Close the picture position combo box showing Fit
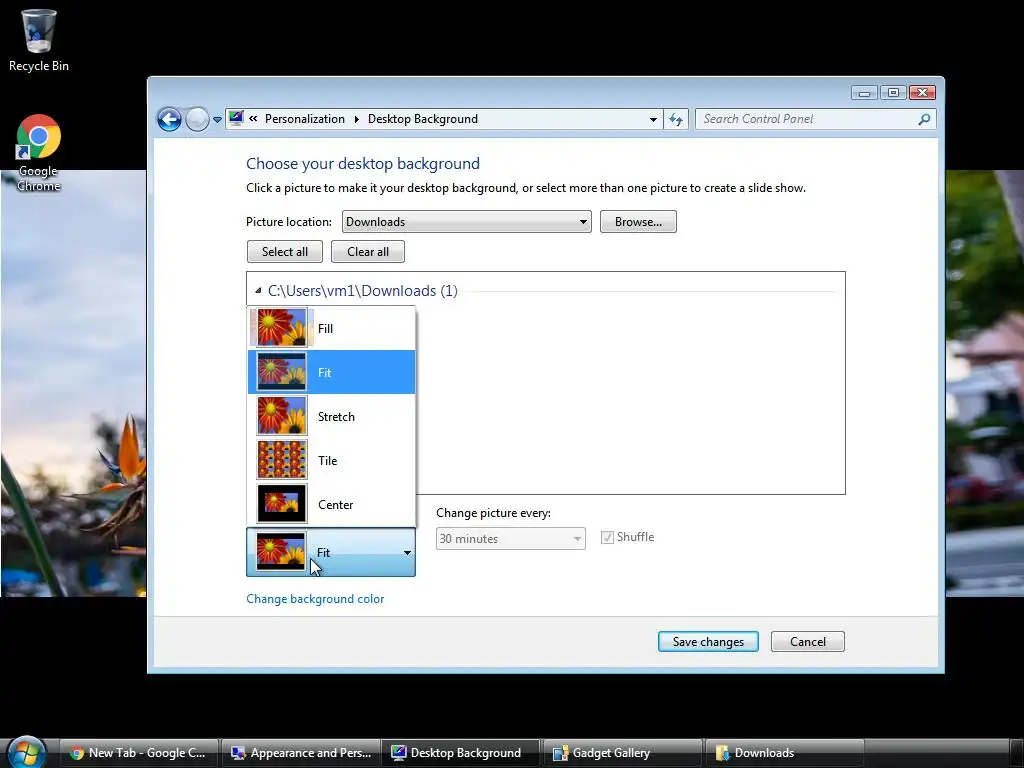Viewport: 1024px width, 768px height. [330, 552]
